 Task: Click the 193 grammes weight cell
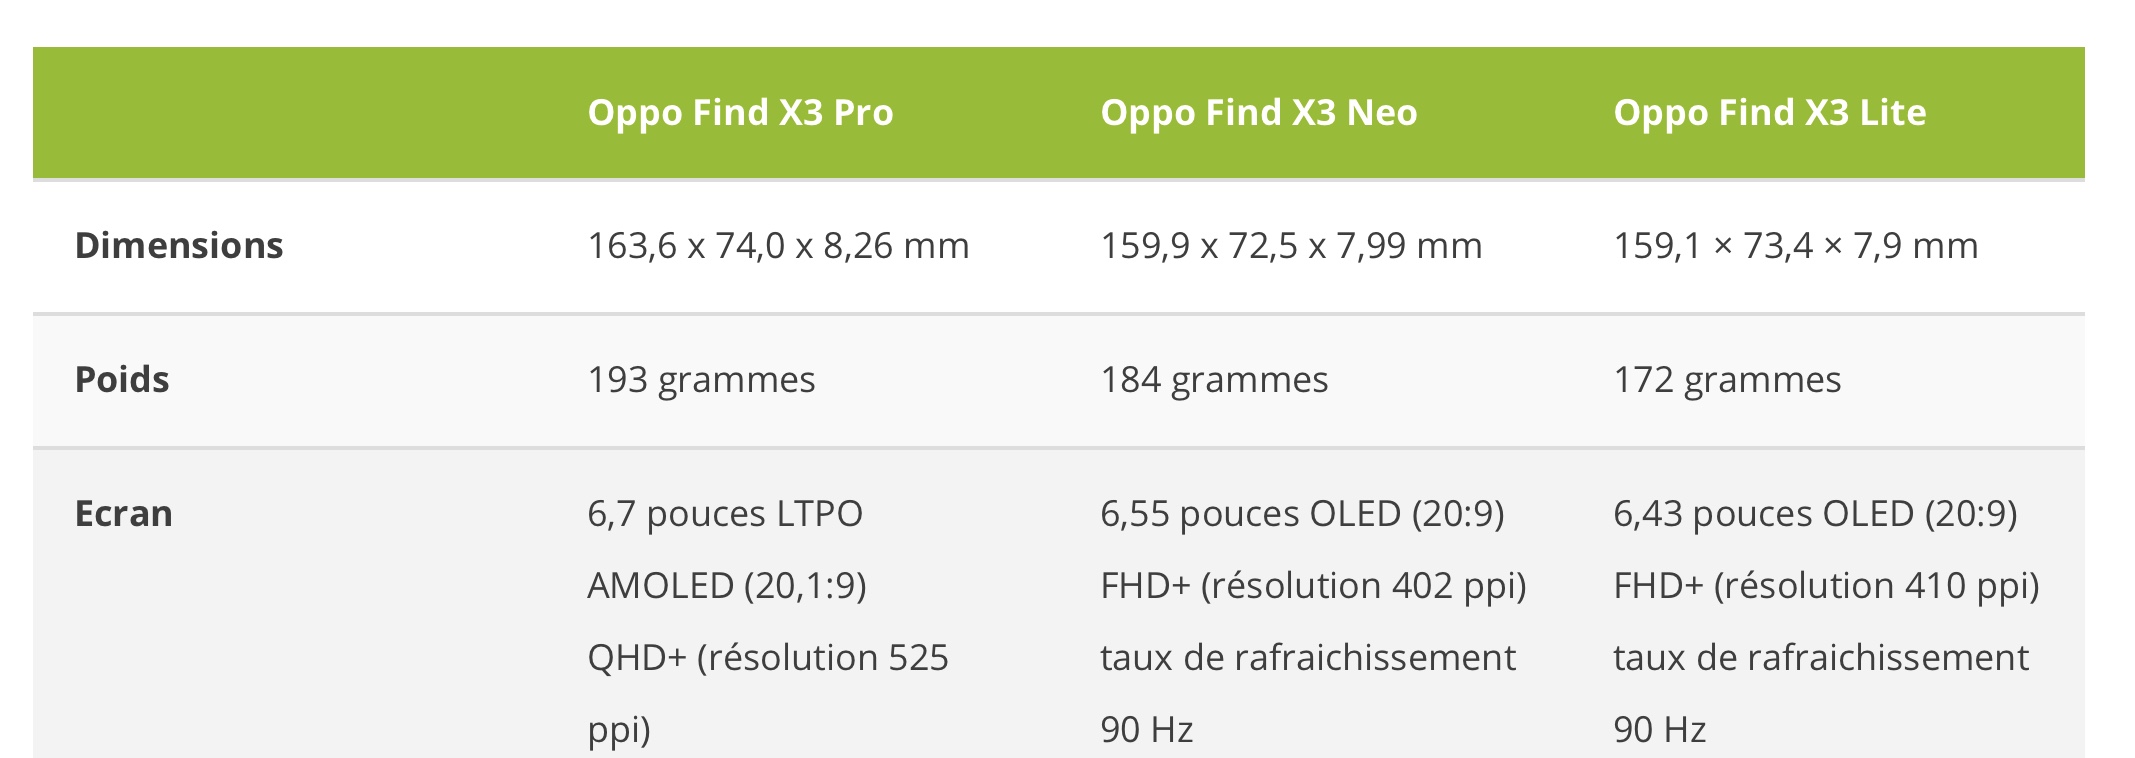pyautogui.click(x=701, y=380)
